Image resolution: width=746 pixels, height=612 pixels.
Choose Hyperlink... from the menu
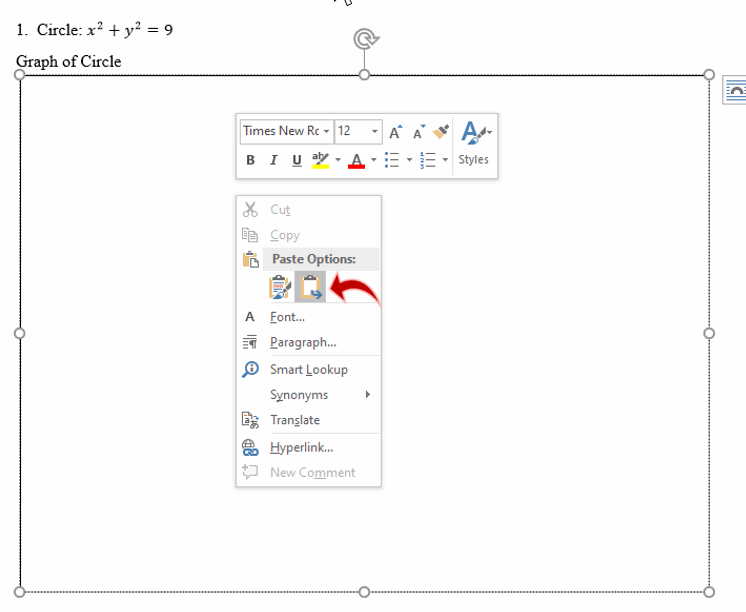(301, 448)
